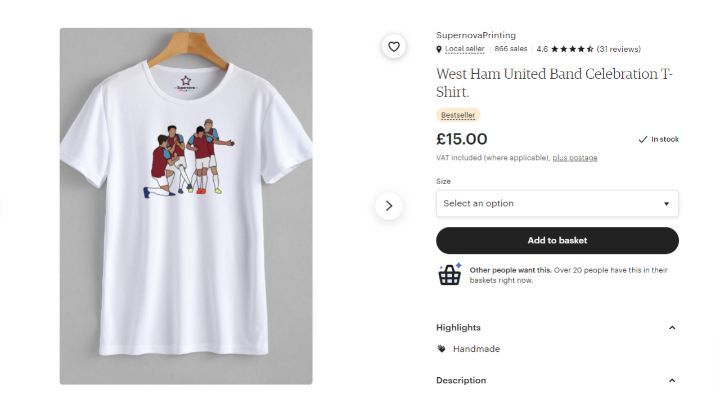
Task: Open the SupernovaPrinting shop link
Action: (476, 35)
